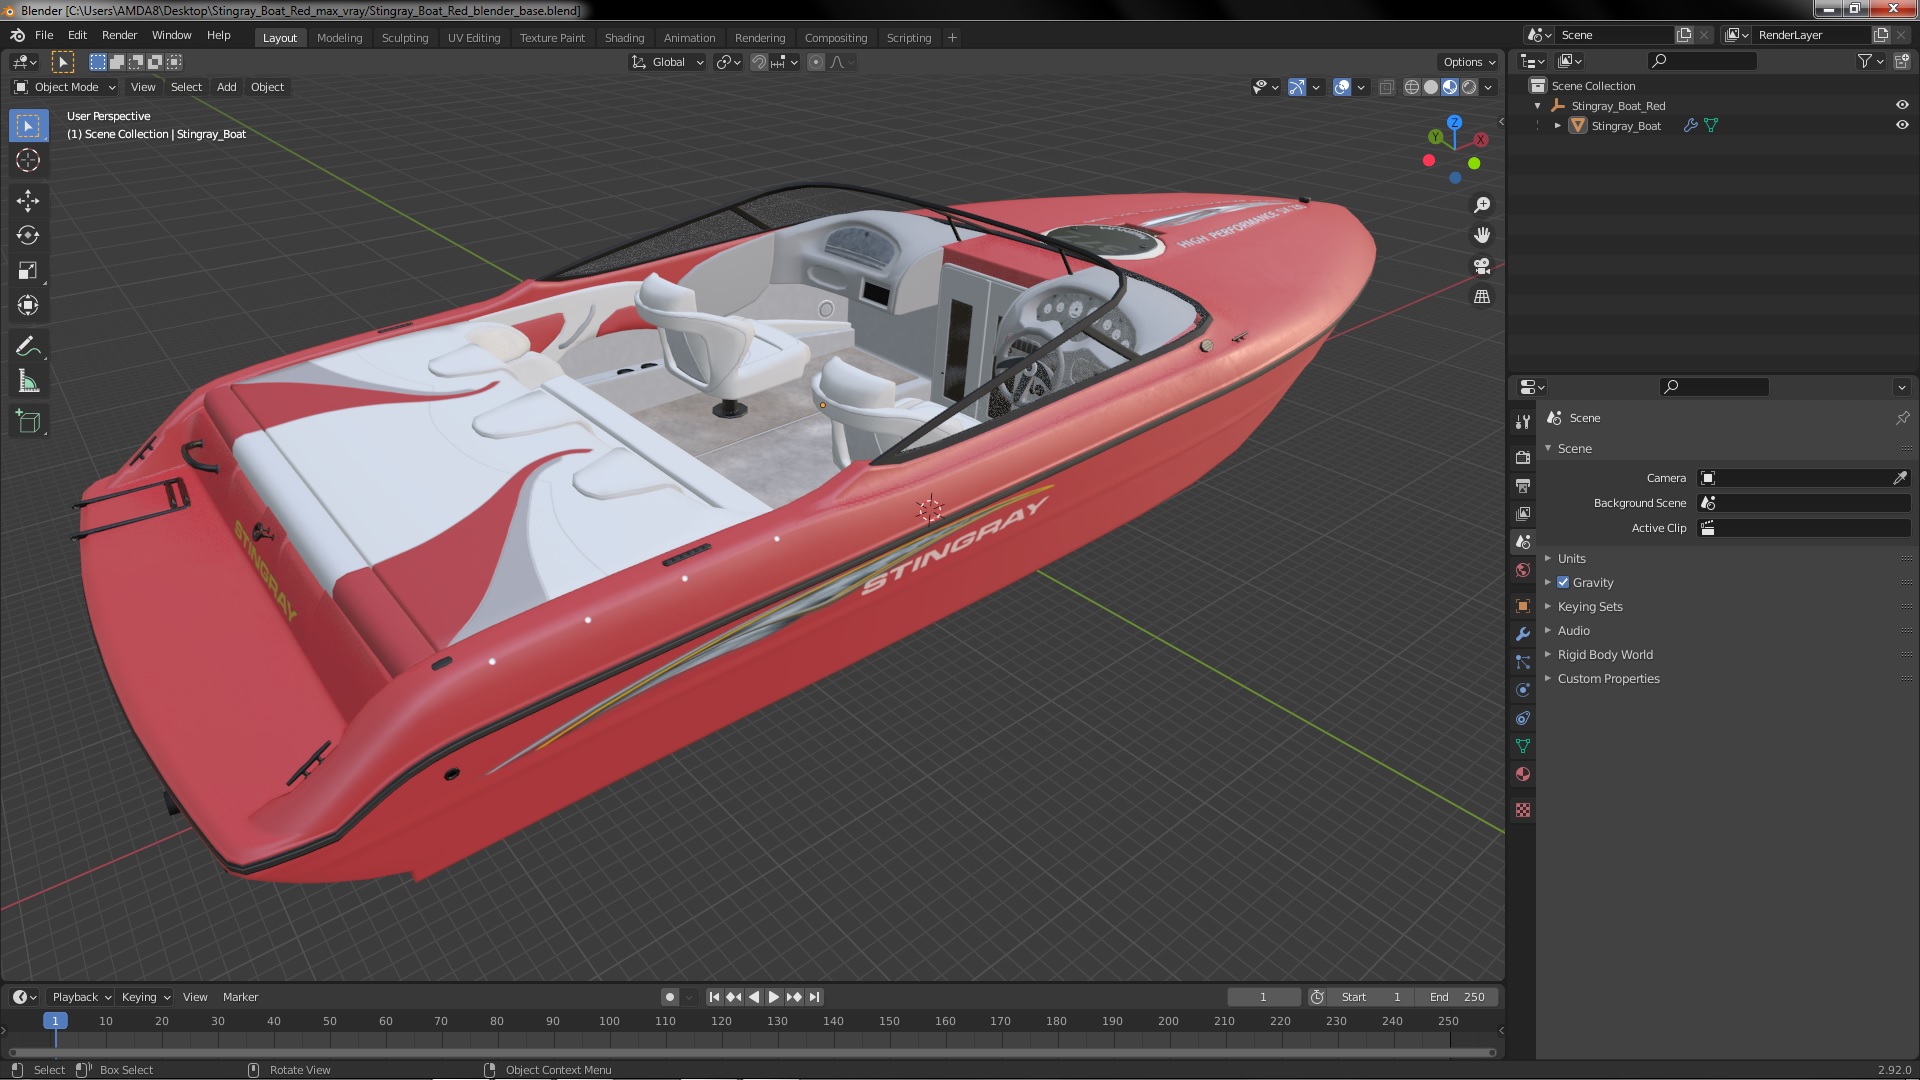
Task: Open the viewport Add menu
Action: pos(227,87)
